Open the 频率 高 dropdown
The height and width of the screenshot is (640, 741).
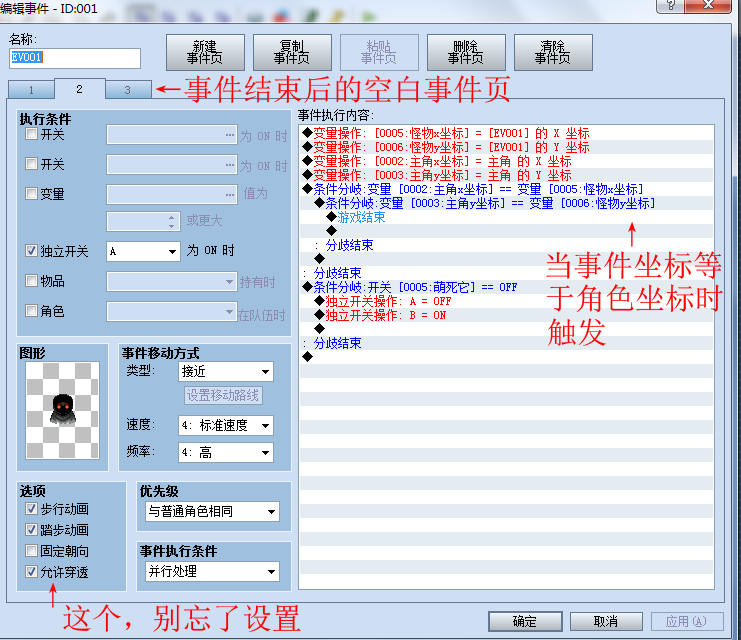[x=226, y=452]
